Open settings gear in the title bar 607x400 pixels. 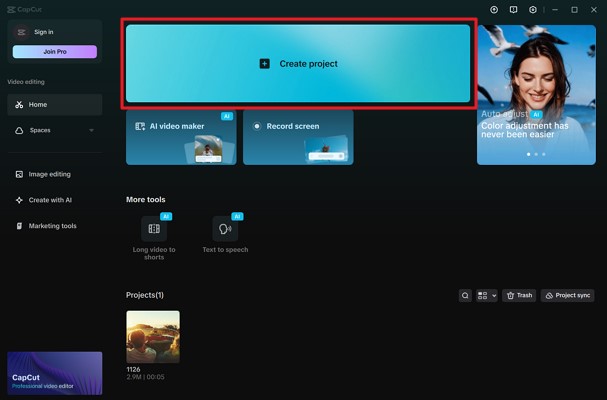point(533,9)
